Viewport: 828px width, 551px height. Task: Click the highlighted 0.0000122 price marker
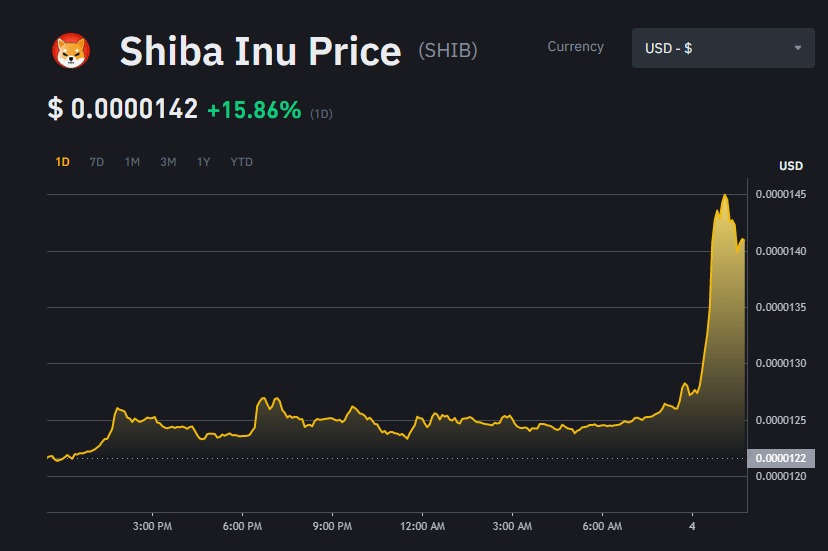tap(781, 458)
